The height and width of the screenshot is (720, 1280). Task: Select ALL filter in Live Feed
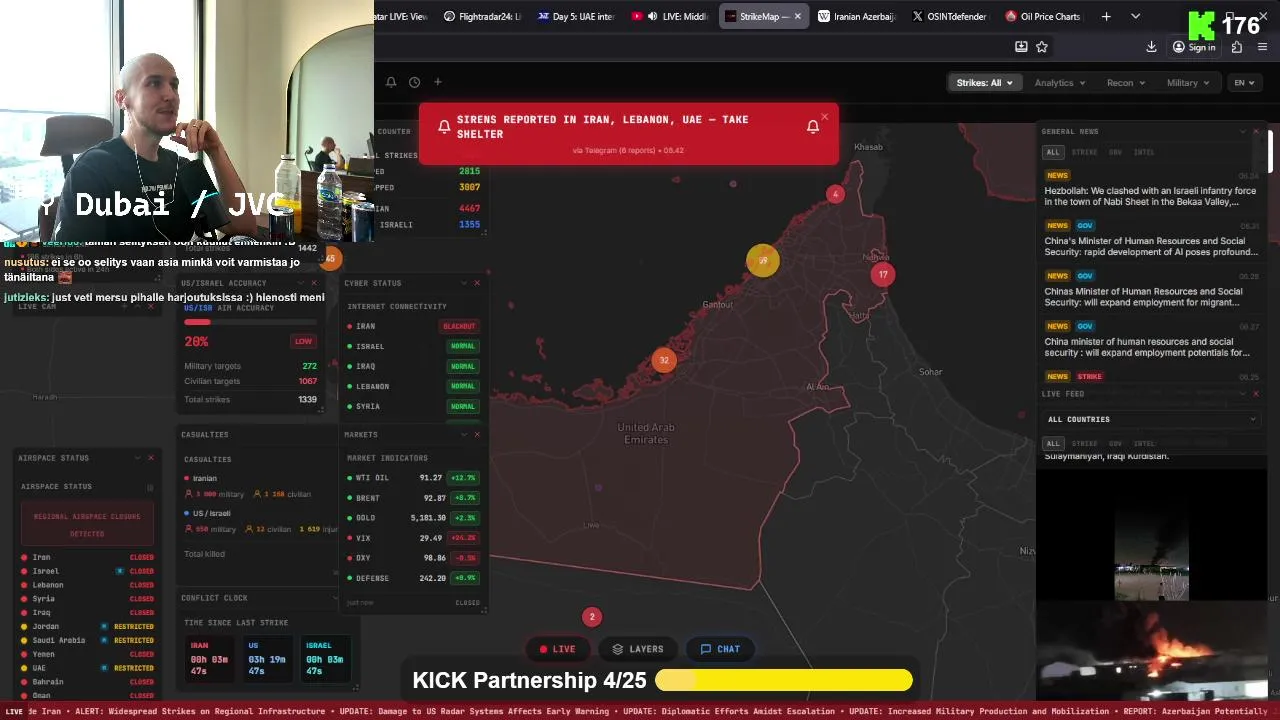(x=1053, y=443)
